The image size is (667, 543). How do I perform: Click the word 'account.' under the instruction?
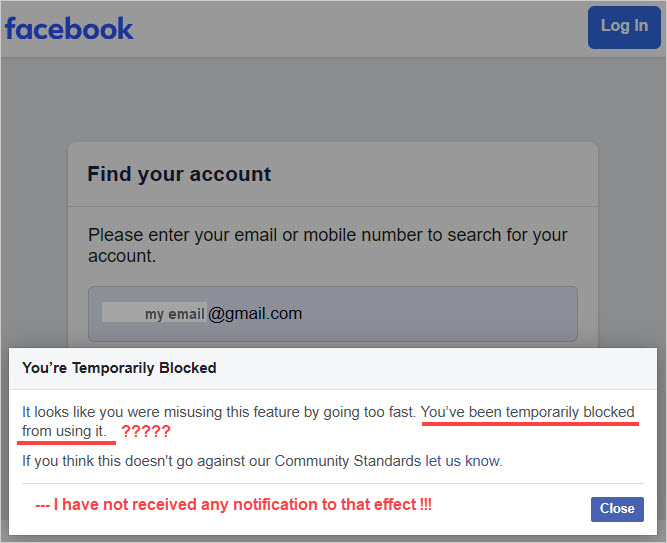pyautogui.click(x=121, y=256)
